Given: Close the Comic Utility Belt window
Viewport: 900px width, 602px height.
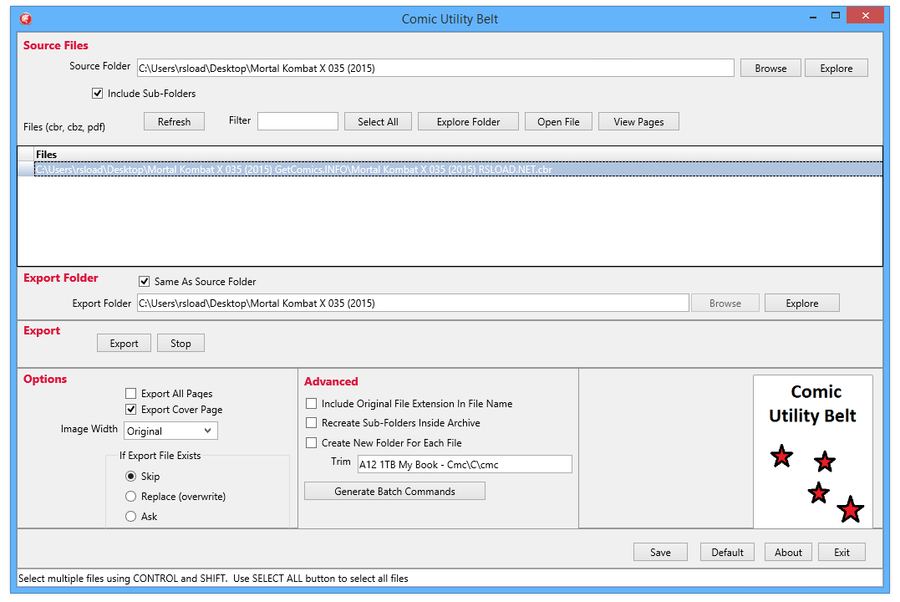Looking at the screenshot, I should pyautogui.click(x=866, y=16).
